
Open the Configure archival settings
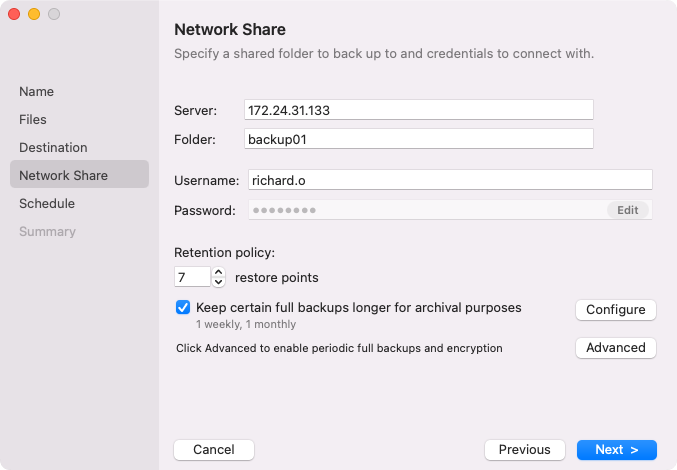(x=615, y=310)
